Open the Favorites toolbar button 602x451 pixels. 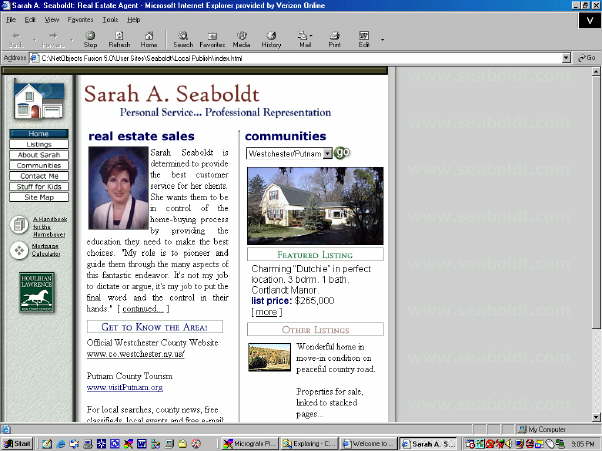point(212,40)
